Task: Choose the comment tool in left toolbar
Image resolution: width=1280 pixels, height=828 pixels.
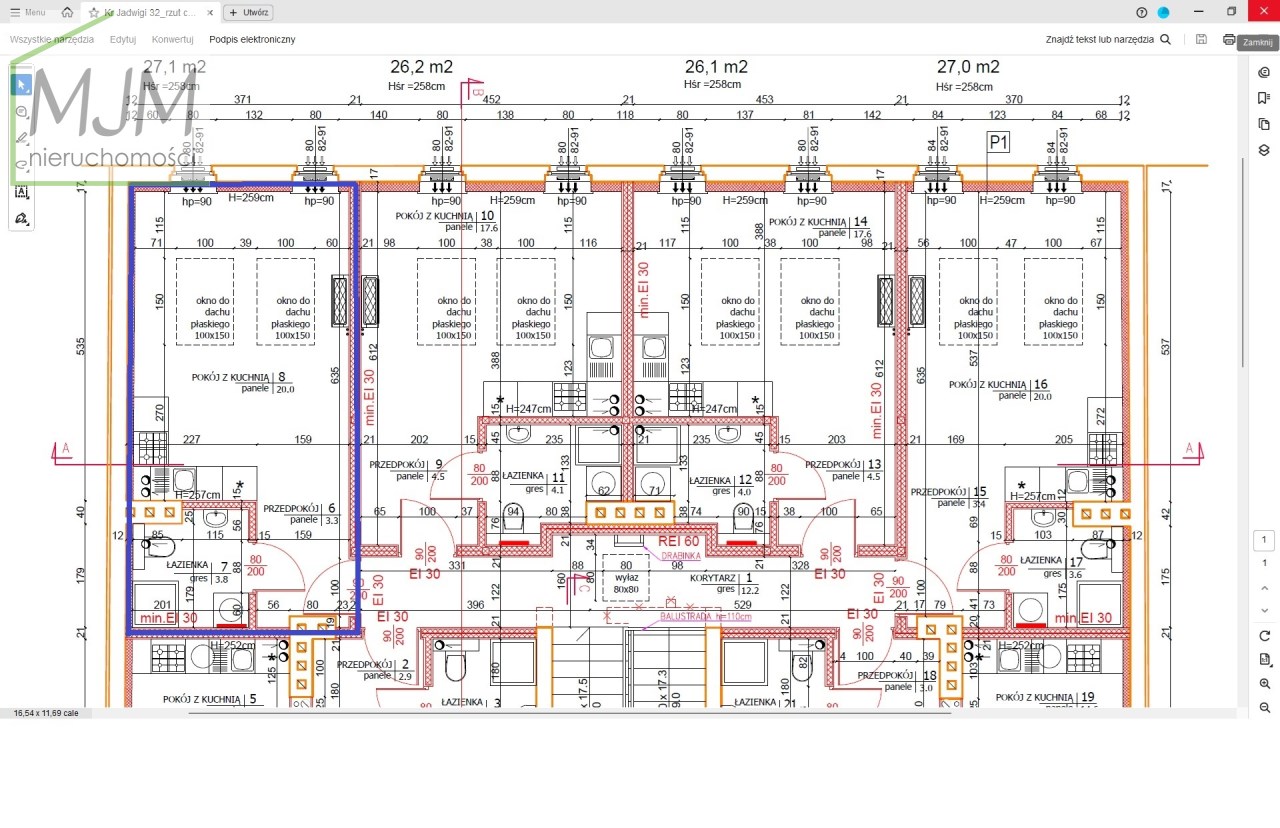Action: [x=21, y=112]
